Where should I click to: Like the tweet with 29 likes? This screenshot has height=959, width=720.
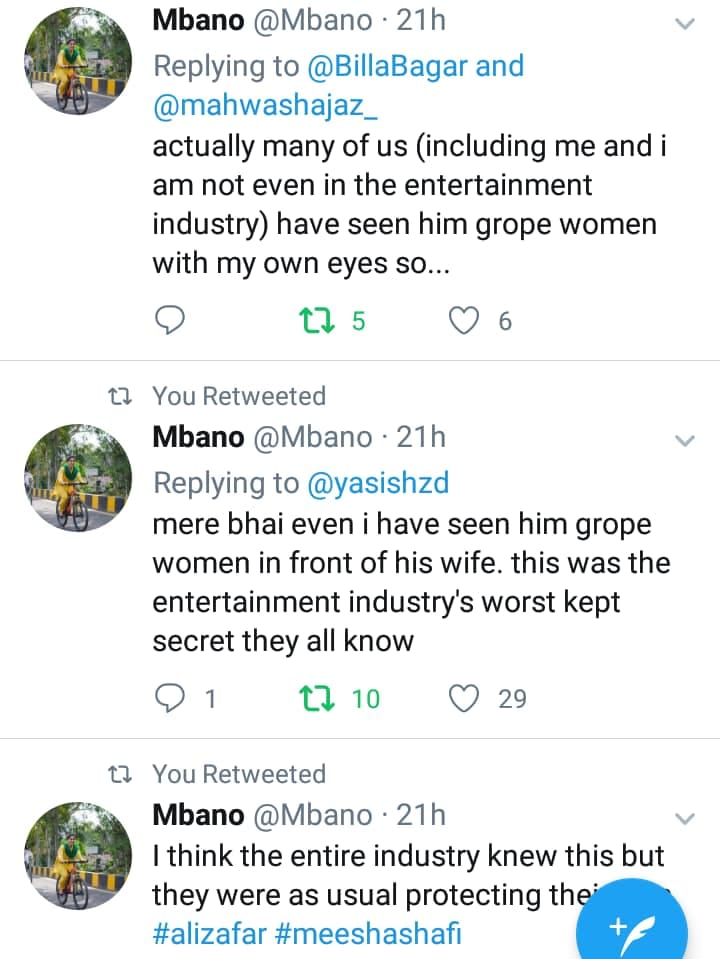[x=463, y=698]
